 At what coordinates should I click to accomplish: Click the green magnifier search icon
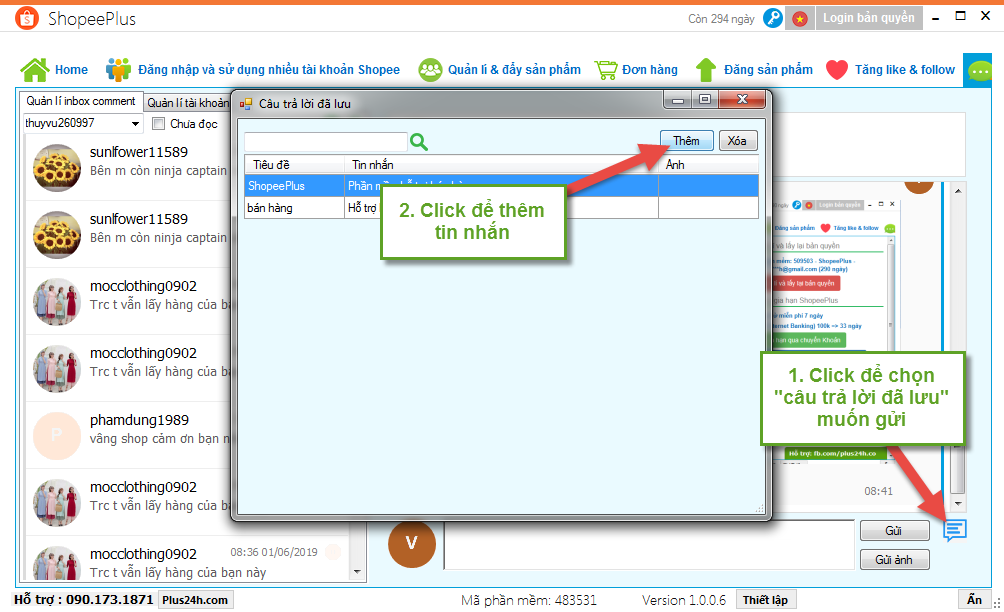coord(419,142)
